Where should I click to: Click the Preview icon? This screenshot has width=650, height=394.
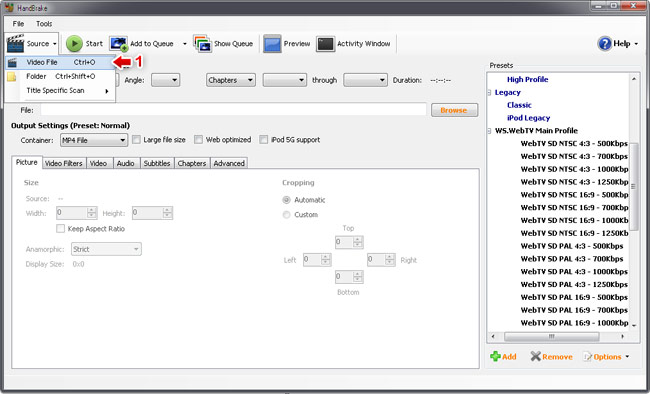point(272,44)
